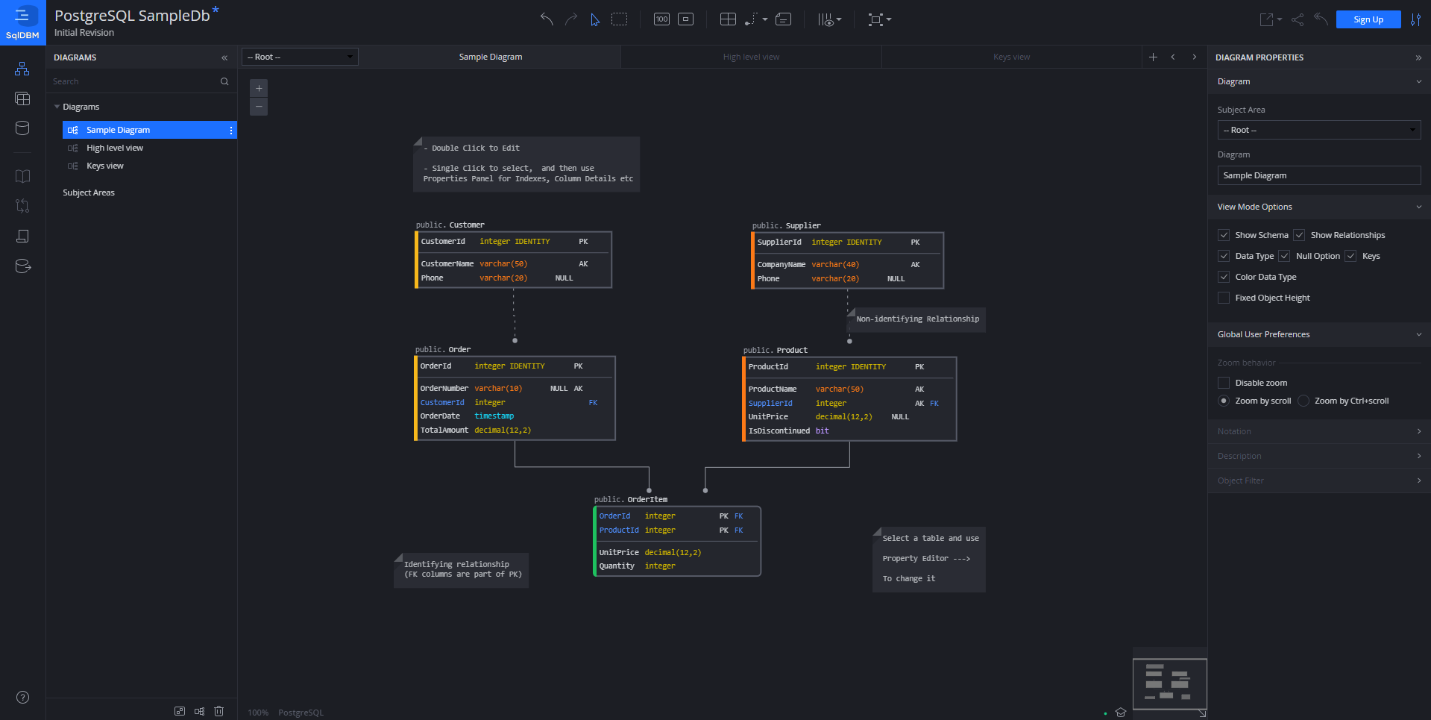Reset zoom to 100 percent
The height and width of the screenshot is (720, 1431).
[x=661, y=19]
